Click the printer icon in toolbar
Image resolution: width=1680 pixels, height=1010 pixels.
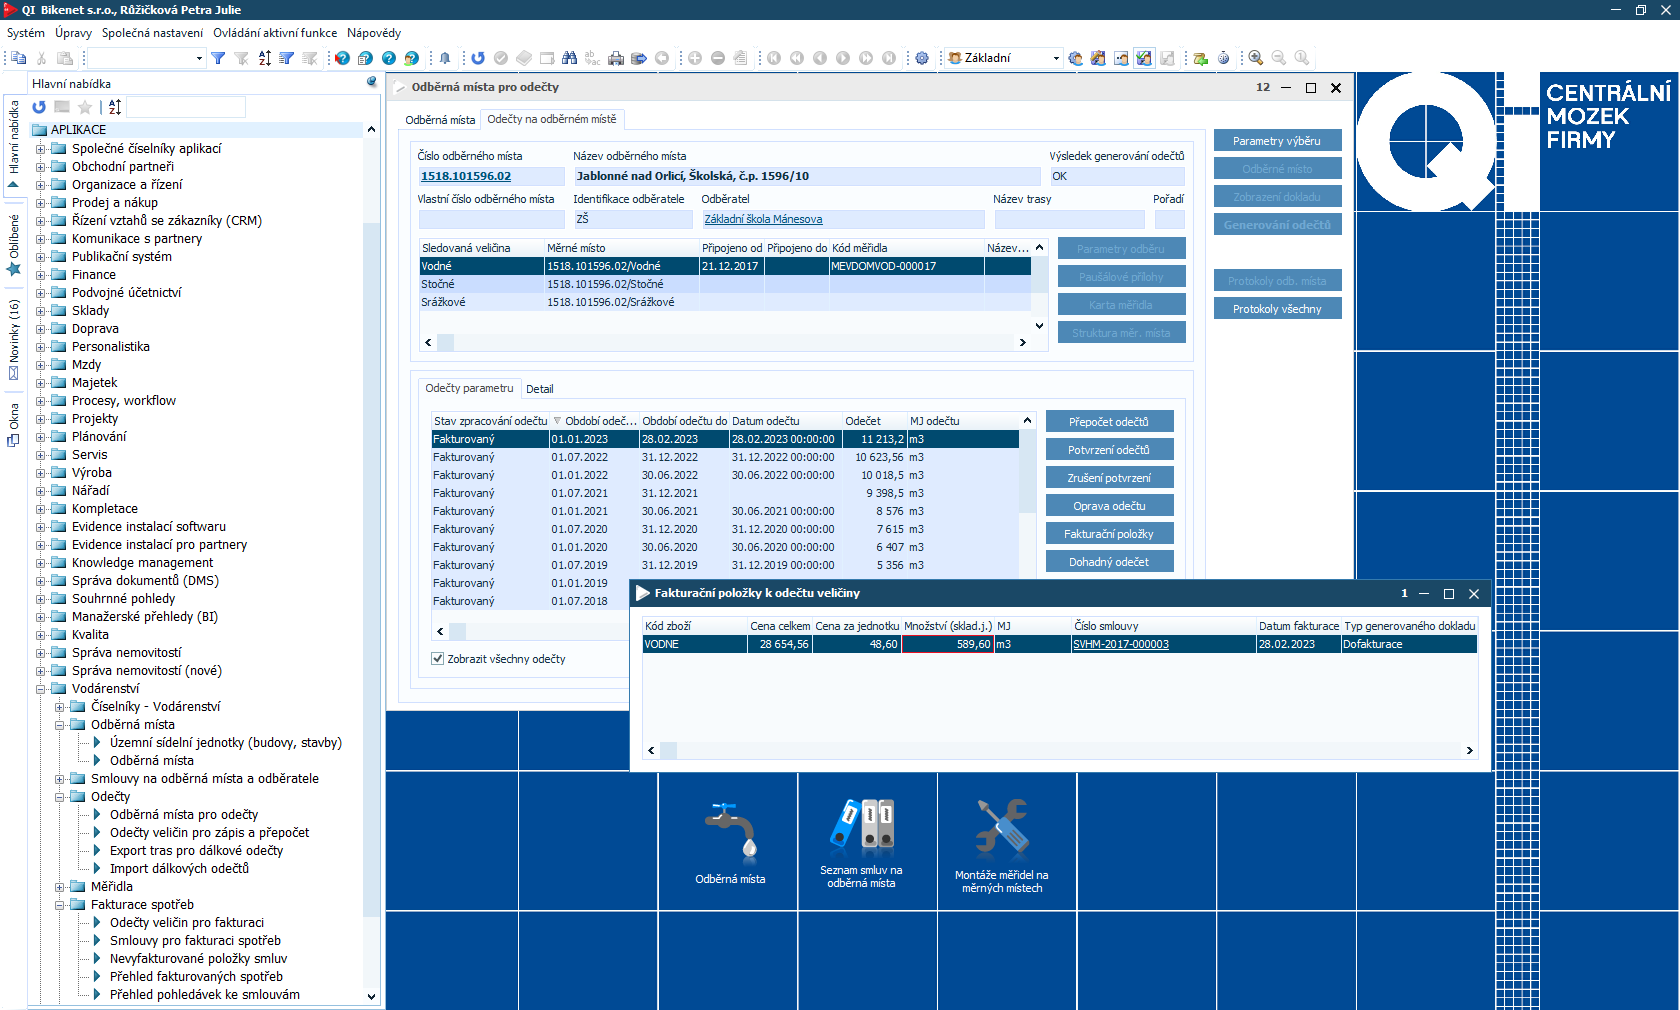pos(615,58)
